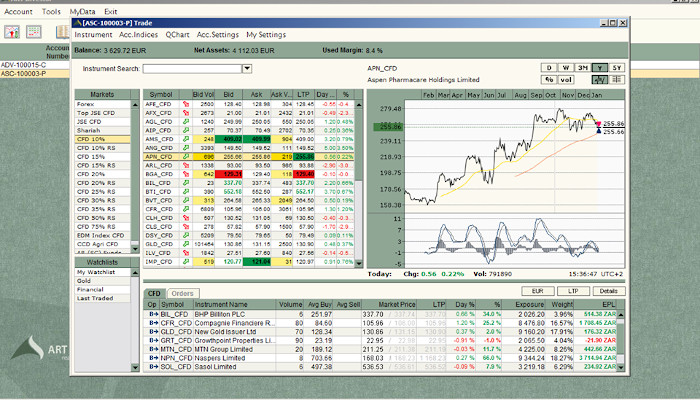Open the QChart menu
700x400 pixels.
(x=178, y=34)
